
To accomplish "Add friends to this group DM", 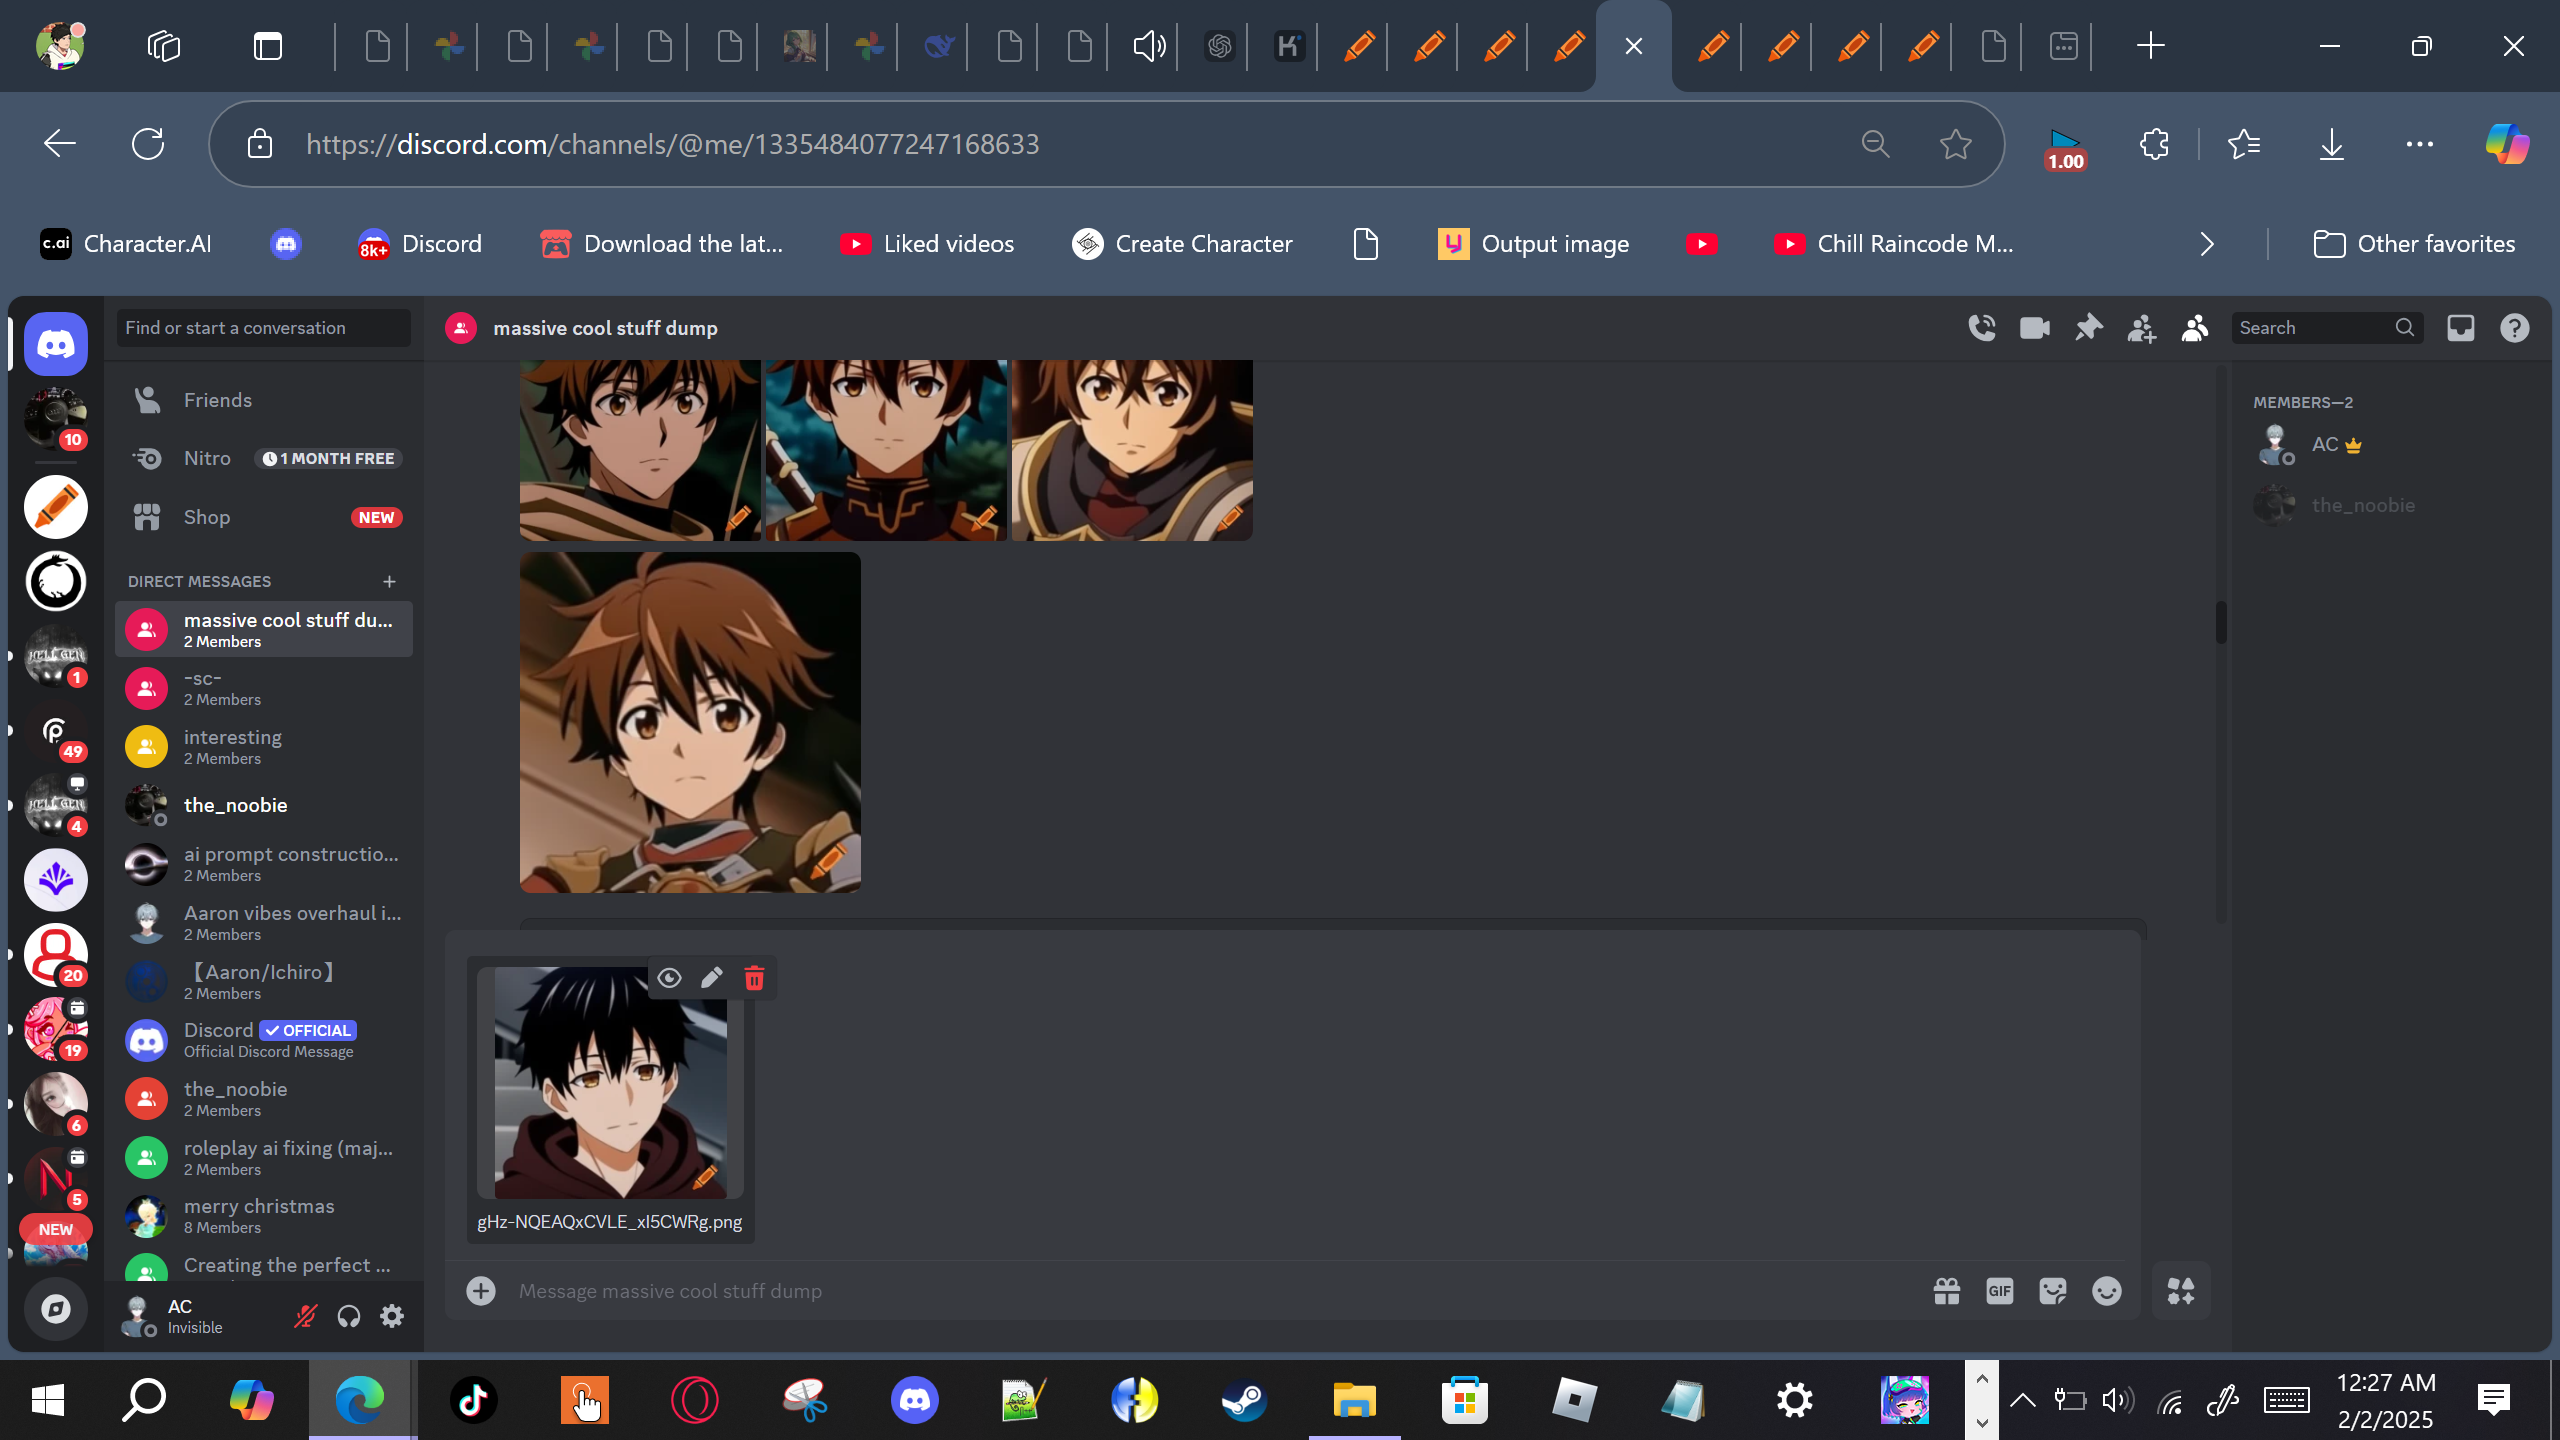I will click(x=2141, y=328).
